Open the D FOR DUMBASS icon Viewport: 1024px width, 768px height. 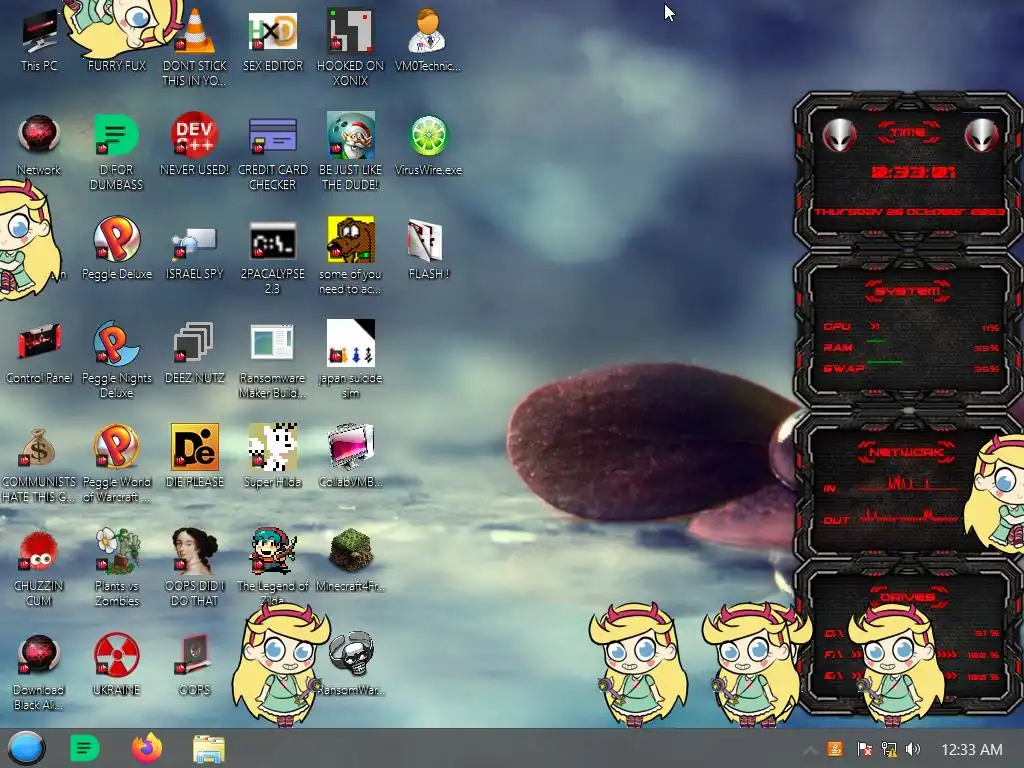[x=116, y=152]
